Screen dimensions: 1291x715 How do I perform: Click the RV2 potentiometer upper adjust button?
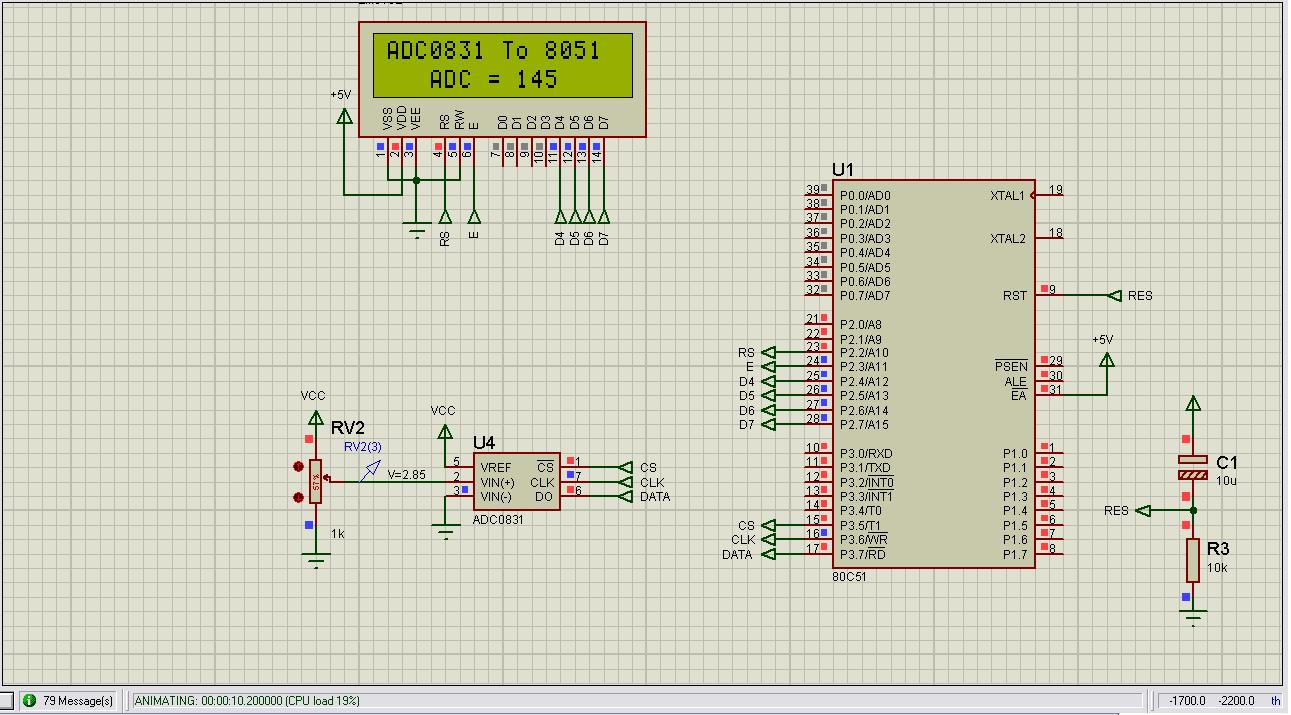pyautogui.click(x=298, y=467)
